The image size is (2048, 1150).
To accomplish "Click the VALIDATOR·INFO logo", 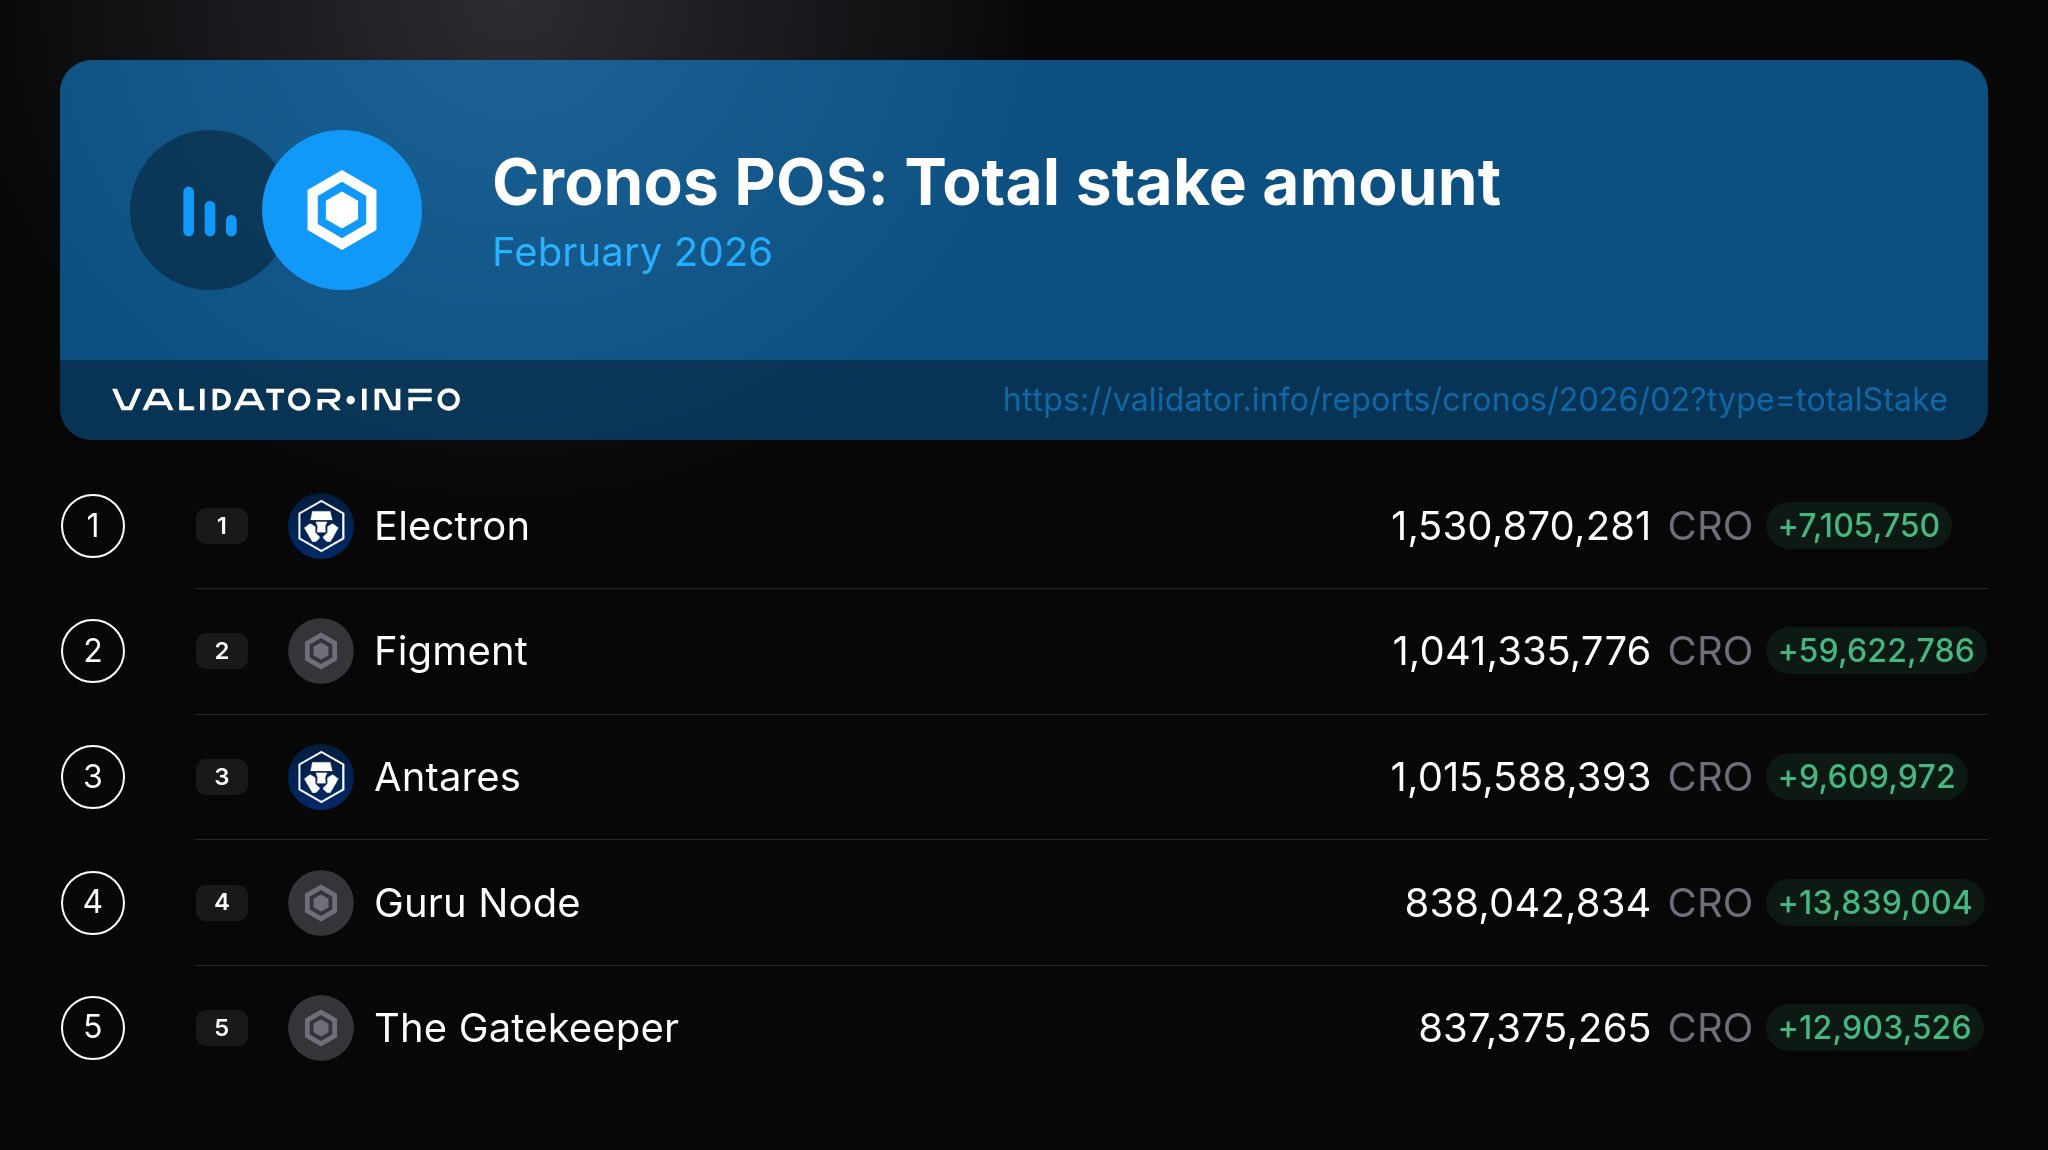I will 286,400.
